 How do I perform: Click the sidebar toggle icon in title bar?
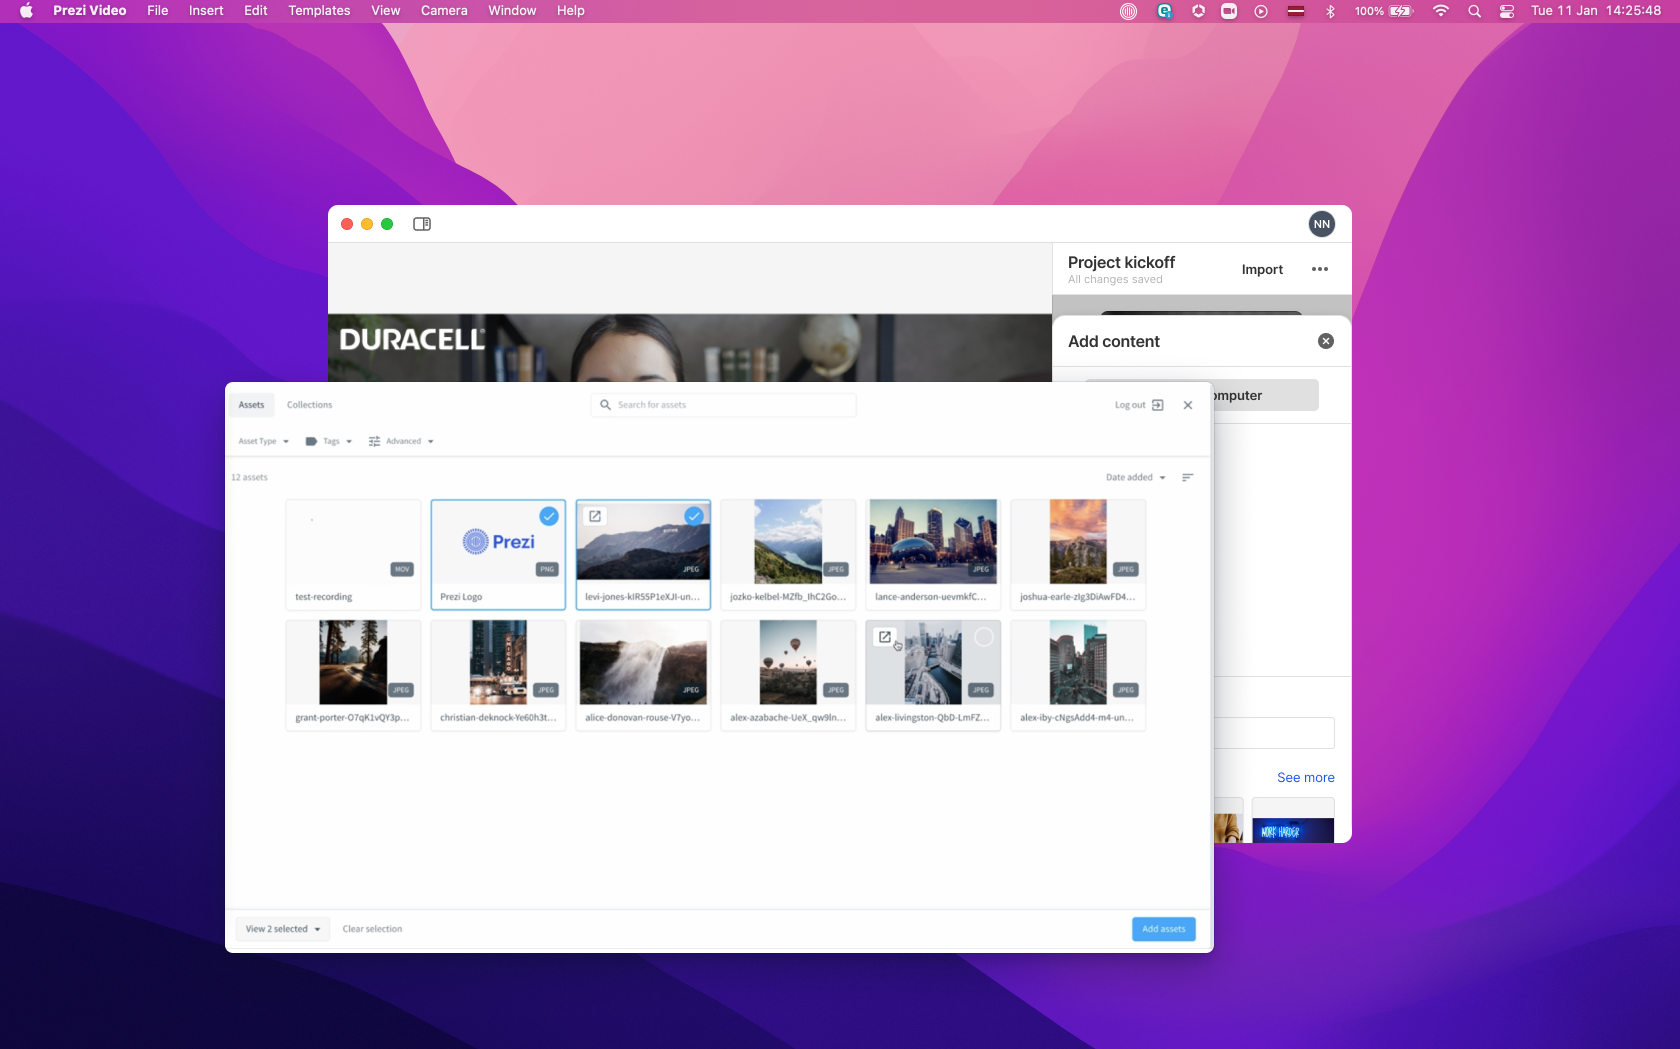[422, 224]
